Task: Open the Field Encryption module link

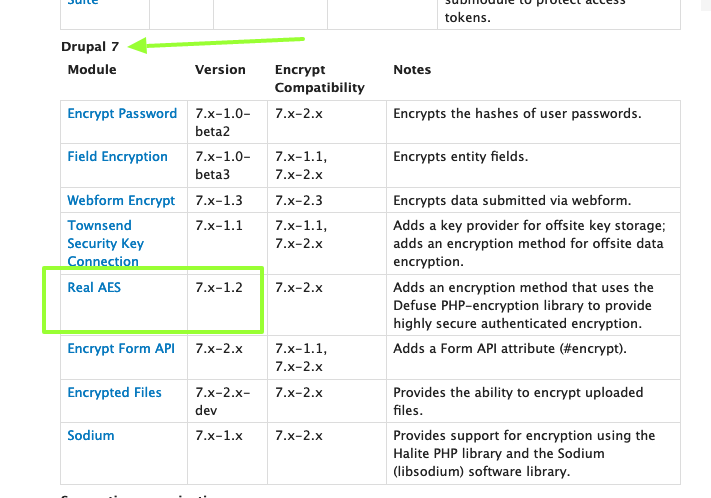Action: pyautogui.click(x=117, y=156)
